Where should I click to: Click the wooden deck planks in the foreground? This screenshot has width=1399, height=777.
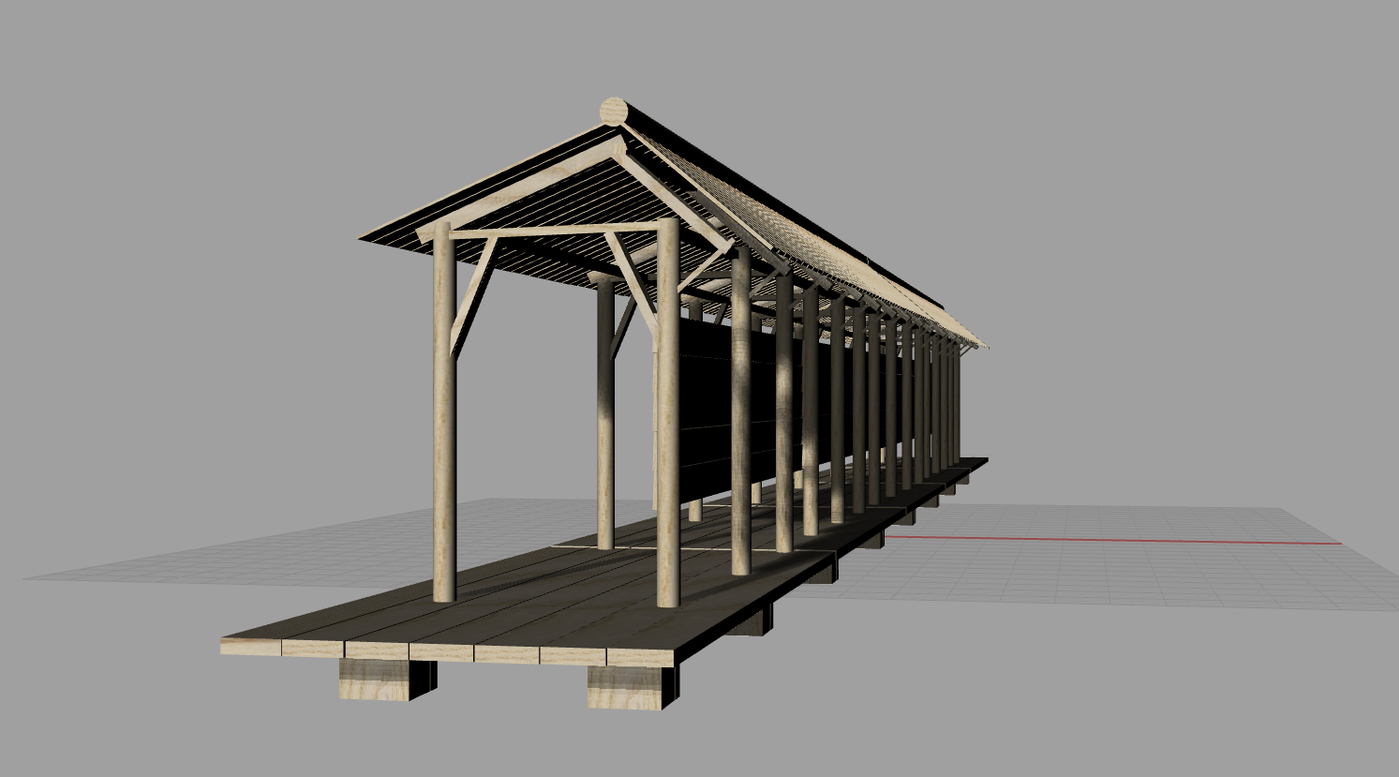tap(480, 600)
